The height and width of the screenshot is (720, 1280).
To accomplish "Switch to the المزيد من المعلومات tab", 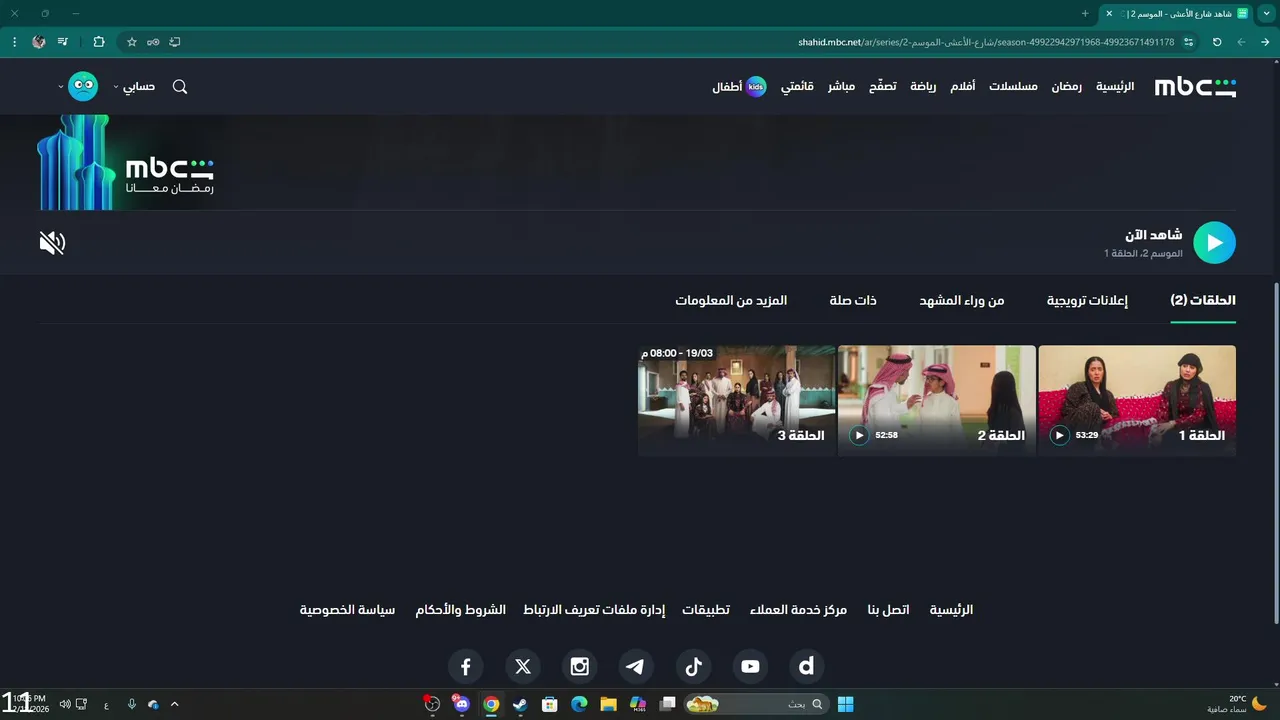I will tap(731, 301).
